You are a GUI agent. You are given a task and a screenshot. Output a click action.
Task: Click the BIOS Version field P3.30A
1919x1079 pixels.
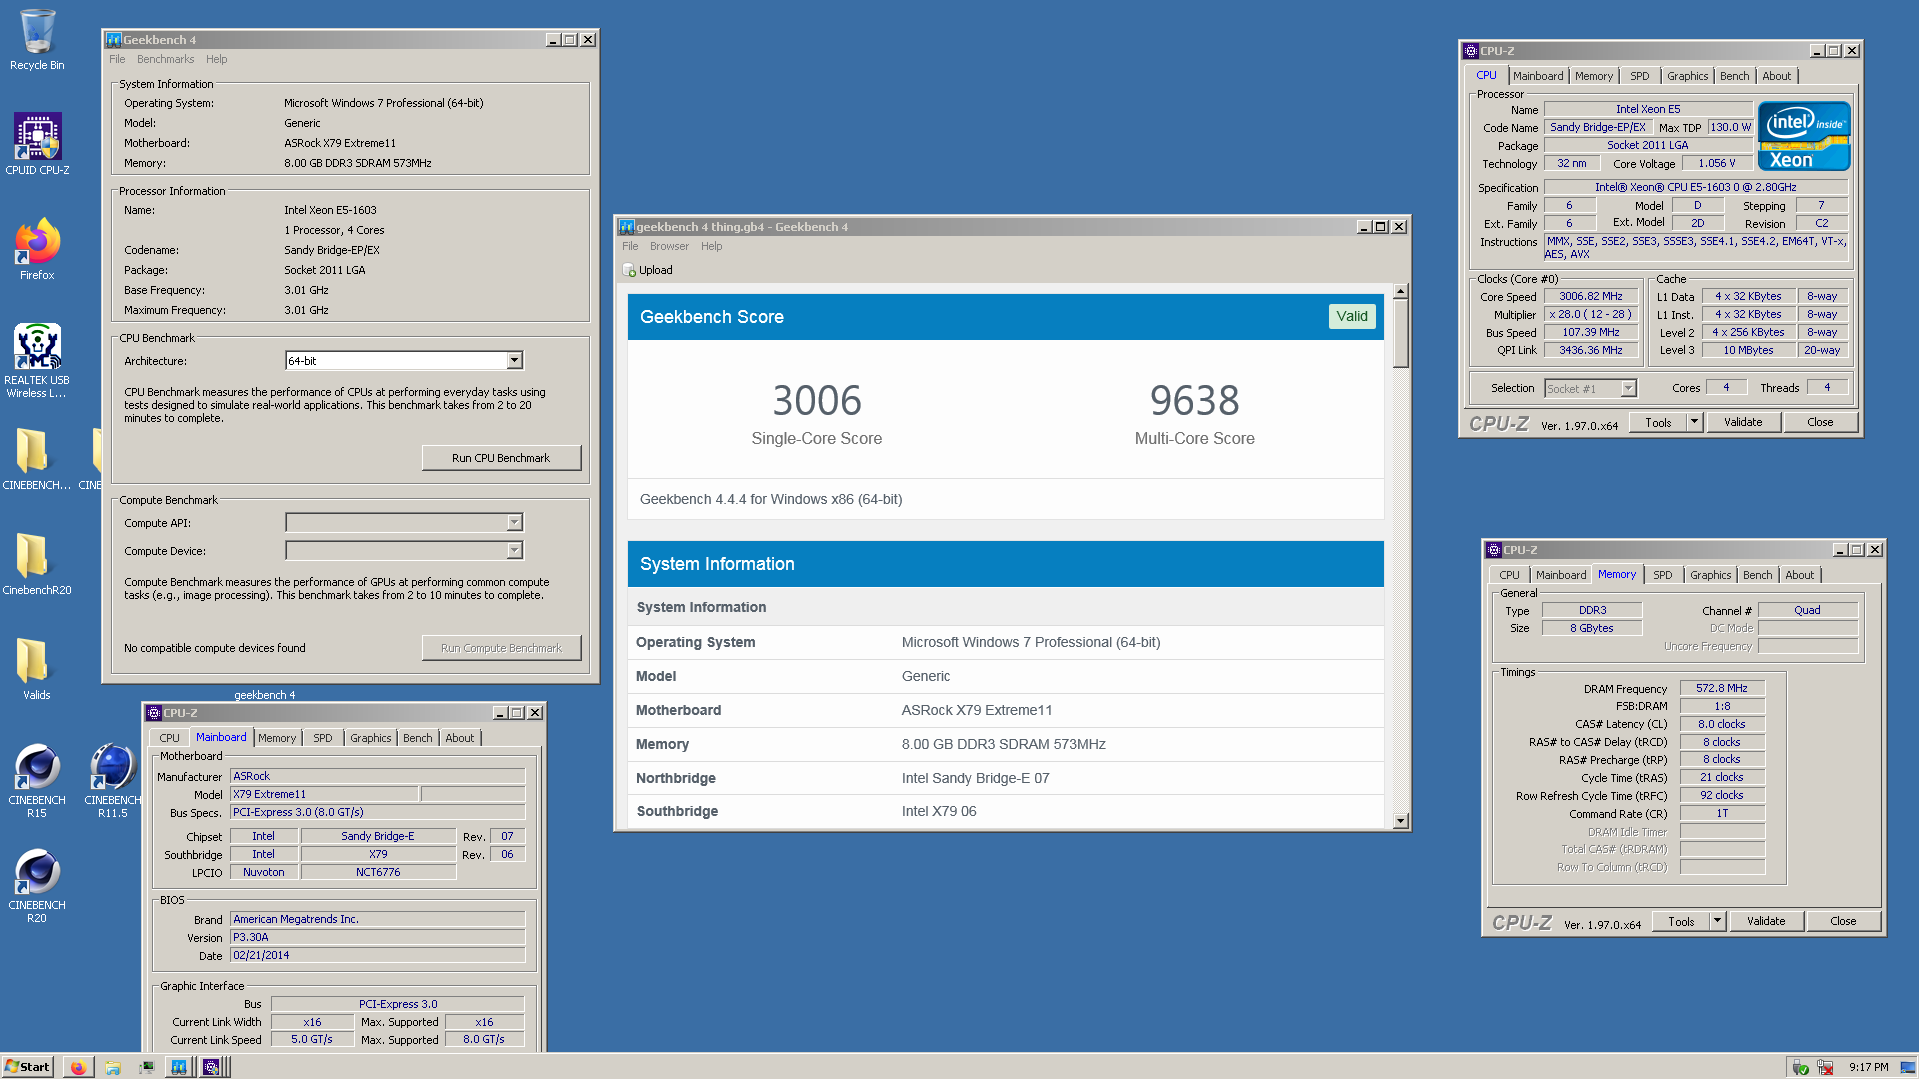point(377,937)
